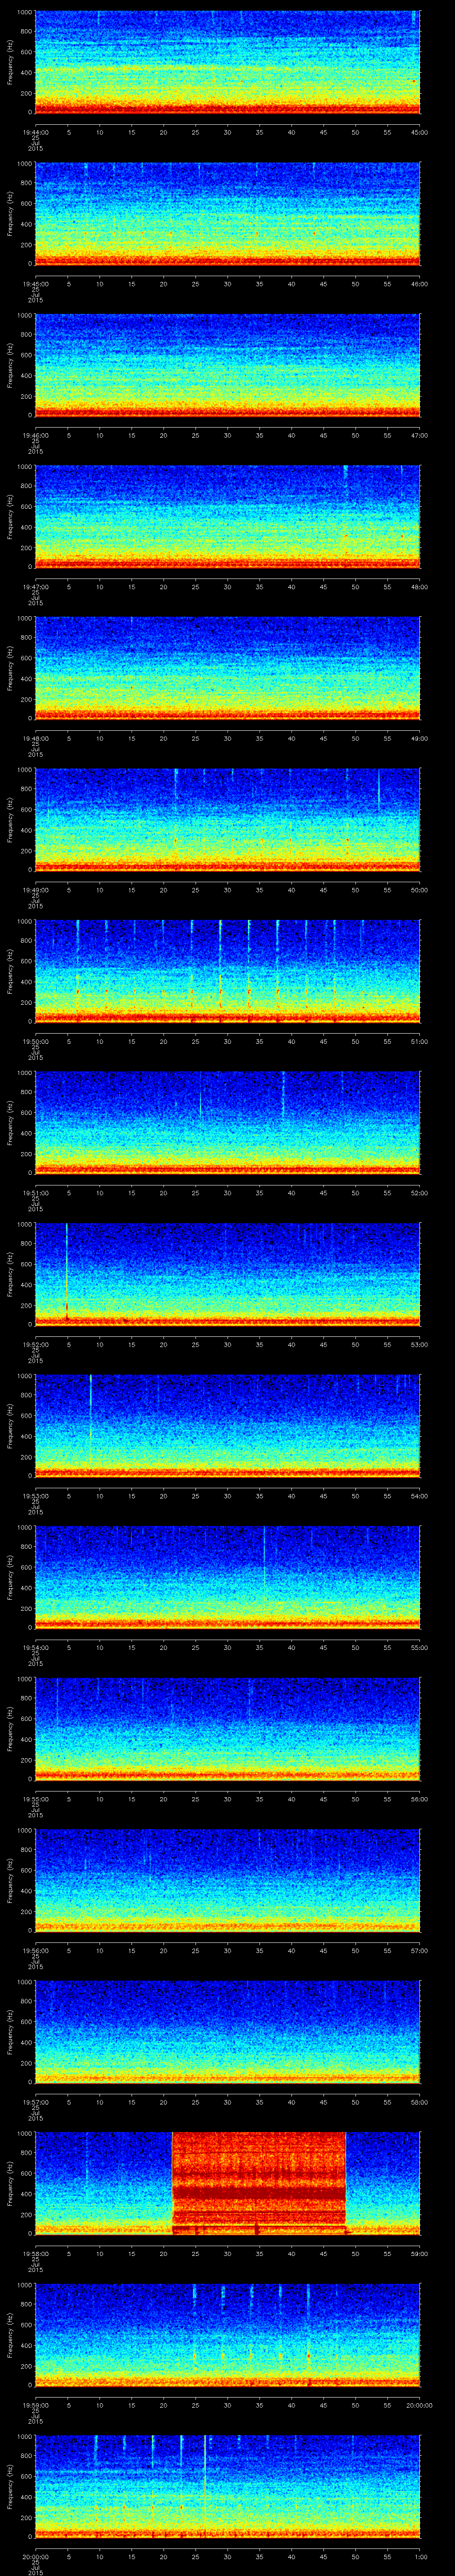Click the vertical spike near 26 s in the 20:00:00 panel
Screen dimensions: 455x2576
tap(204, 2485)
